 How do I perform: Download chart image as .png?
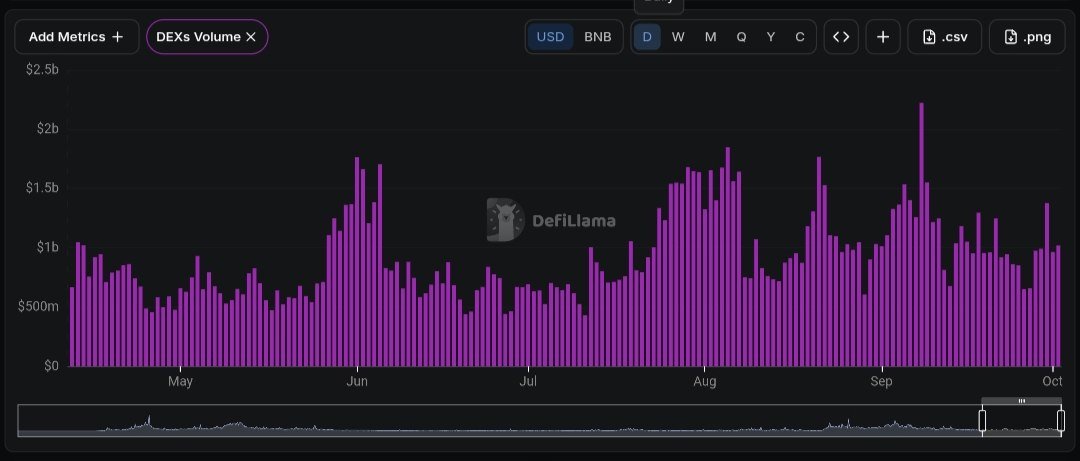tap(1027, 37)
